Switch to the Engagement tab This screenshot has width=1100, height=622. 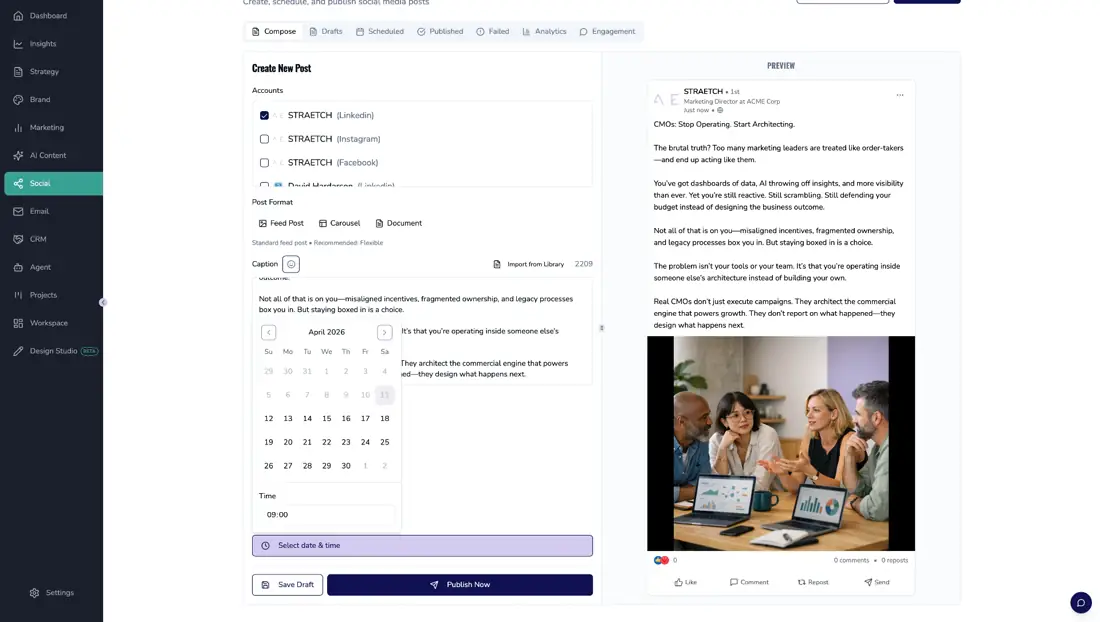click(608, 32)
